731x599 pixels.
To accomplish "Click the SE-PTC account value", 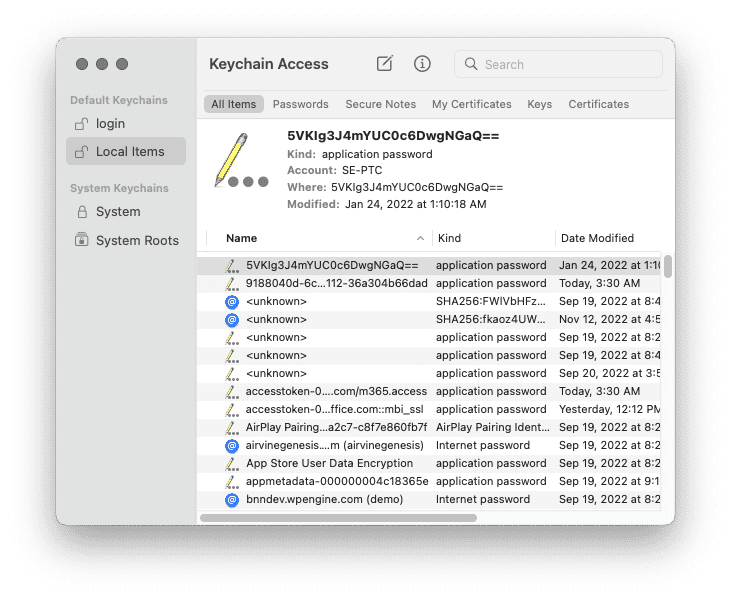I will pos(362,170).
